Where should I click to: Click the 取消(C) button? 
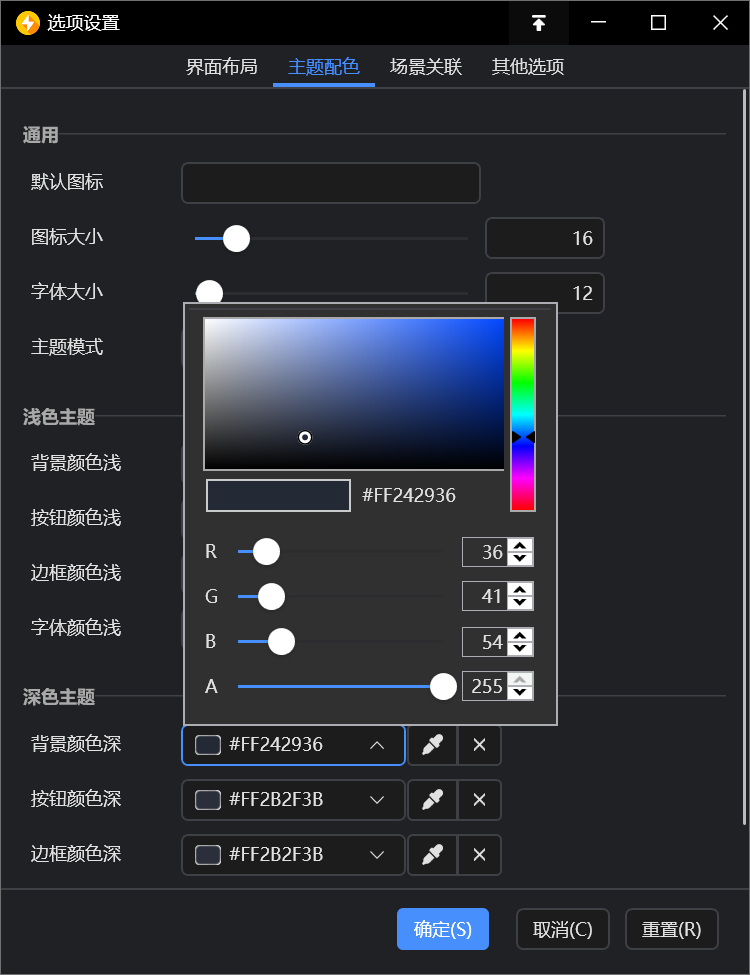coord(563,929)
